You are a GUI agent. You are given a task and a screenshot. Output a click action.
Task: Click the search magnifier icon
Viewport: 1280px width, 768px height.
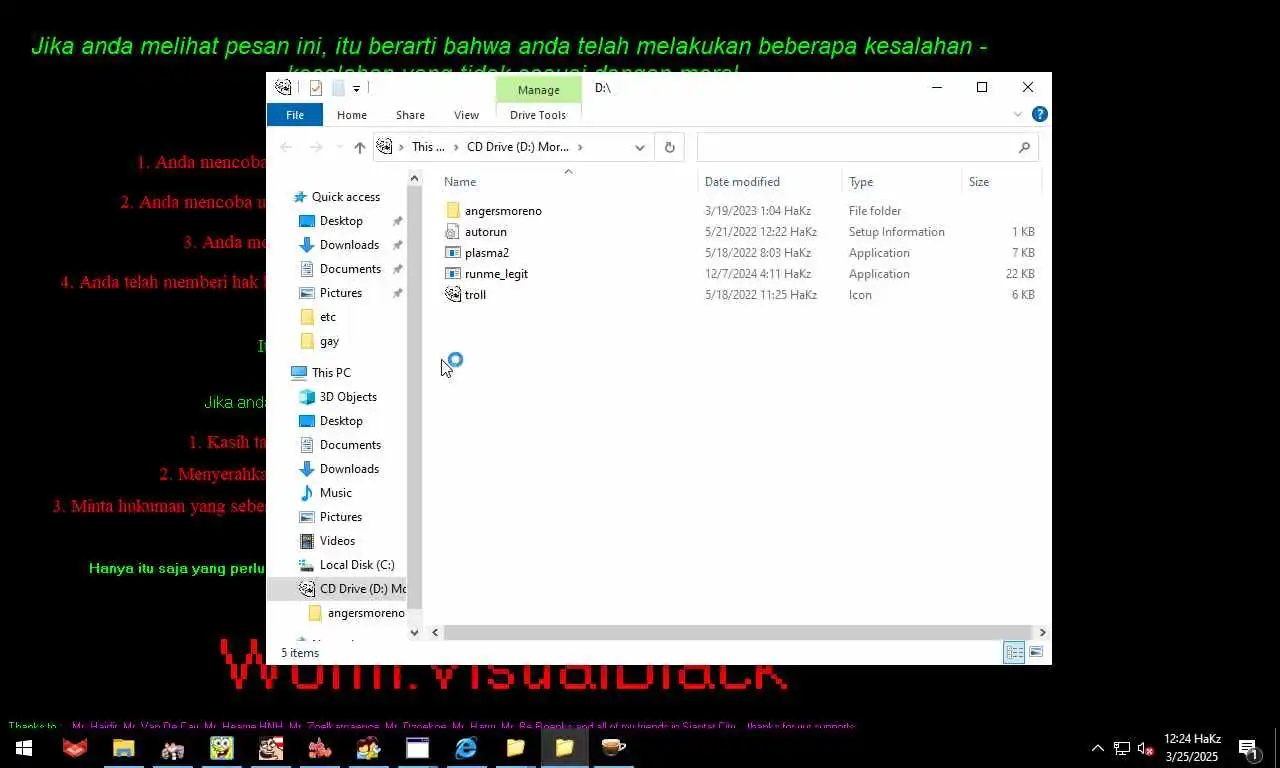1024,147
